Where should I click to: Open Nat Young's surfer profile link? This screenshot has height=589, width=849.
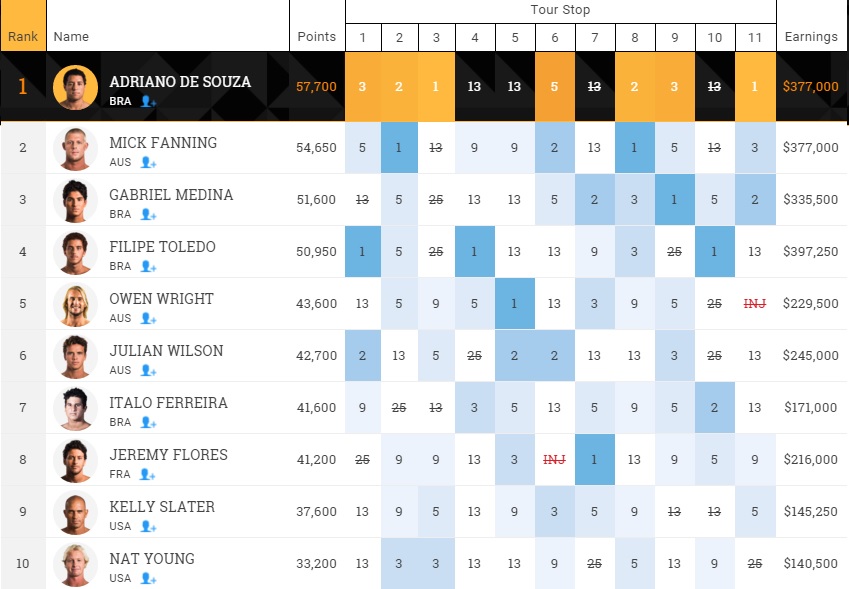click(152, 559)
